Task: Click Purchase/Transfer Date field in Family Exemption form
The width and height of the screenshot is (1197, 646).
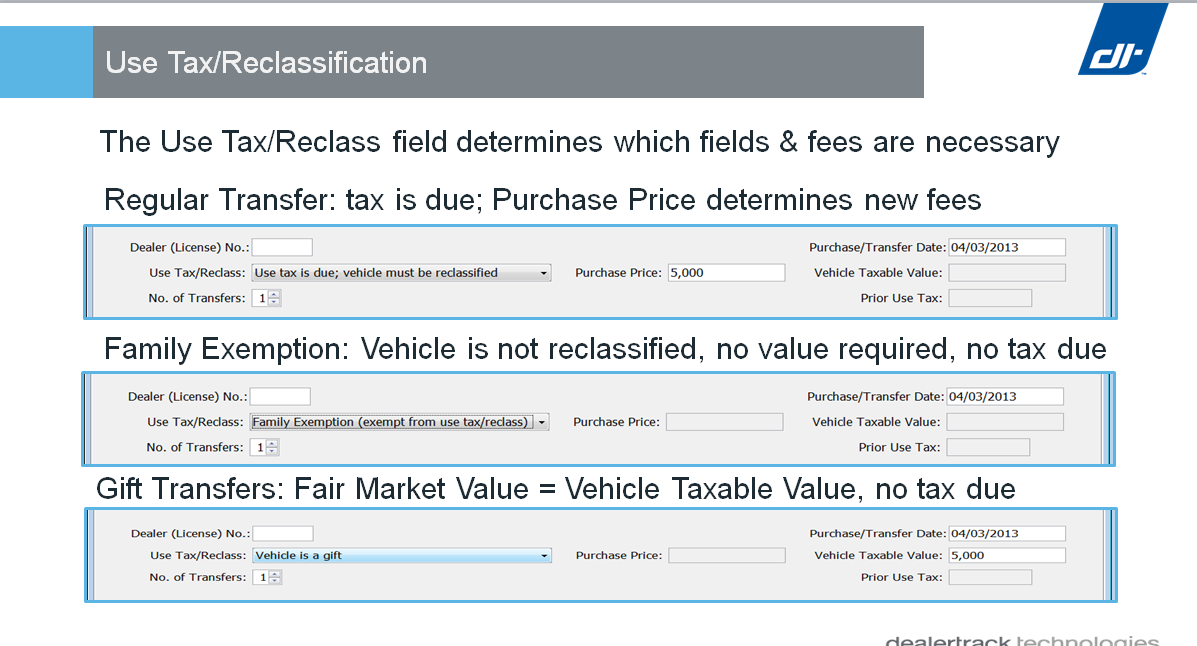Action: point(1004,397)
